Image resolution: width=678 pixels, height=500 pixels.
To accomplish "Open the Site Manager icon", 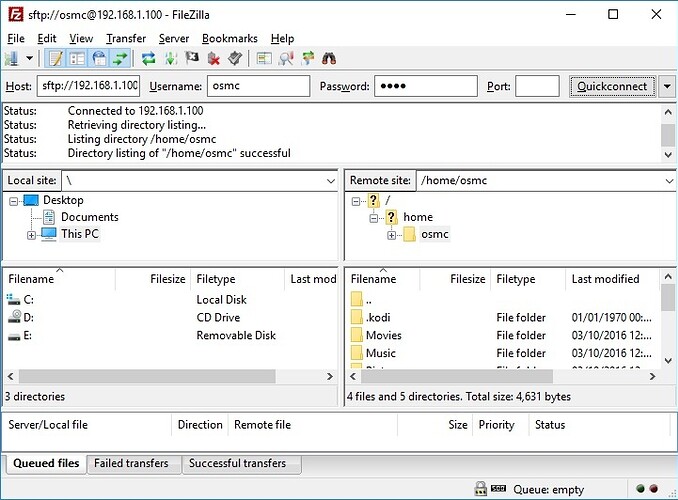I will coord(12,58).
